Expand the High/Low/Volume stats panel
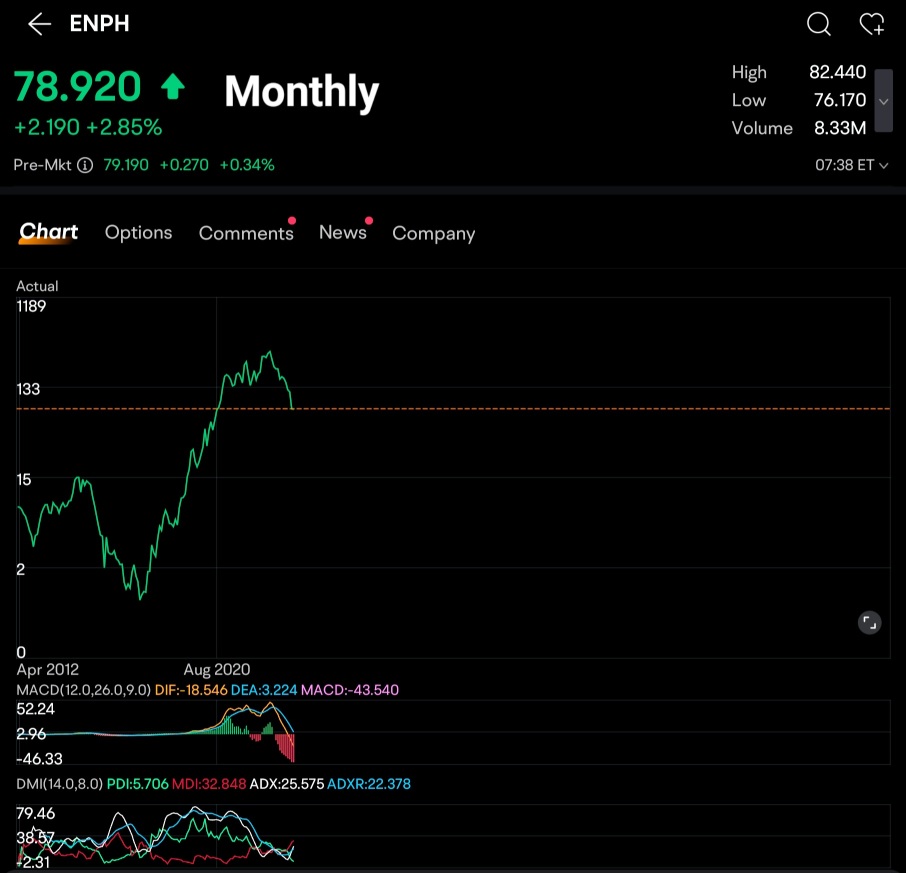 coord(883,101)
